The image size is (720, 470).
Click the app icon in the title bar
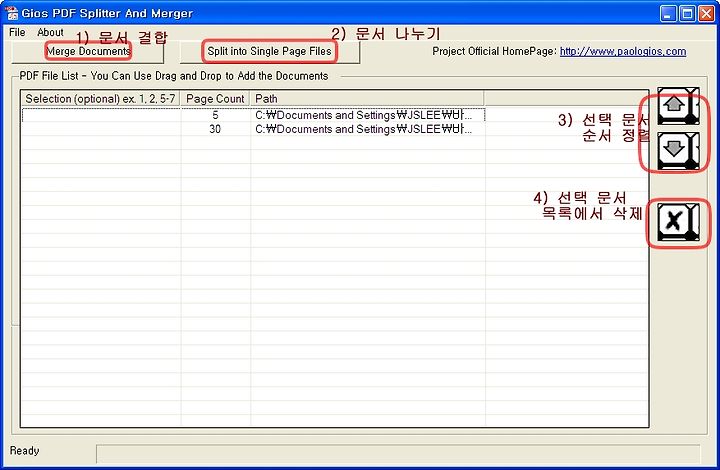[11, 13]
